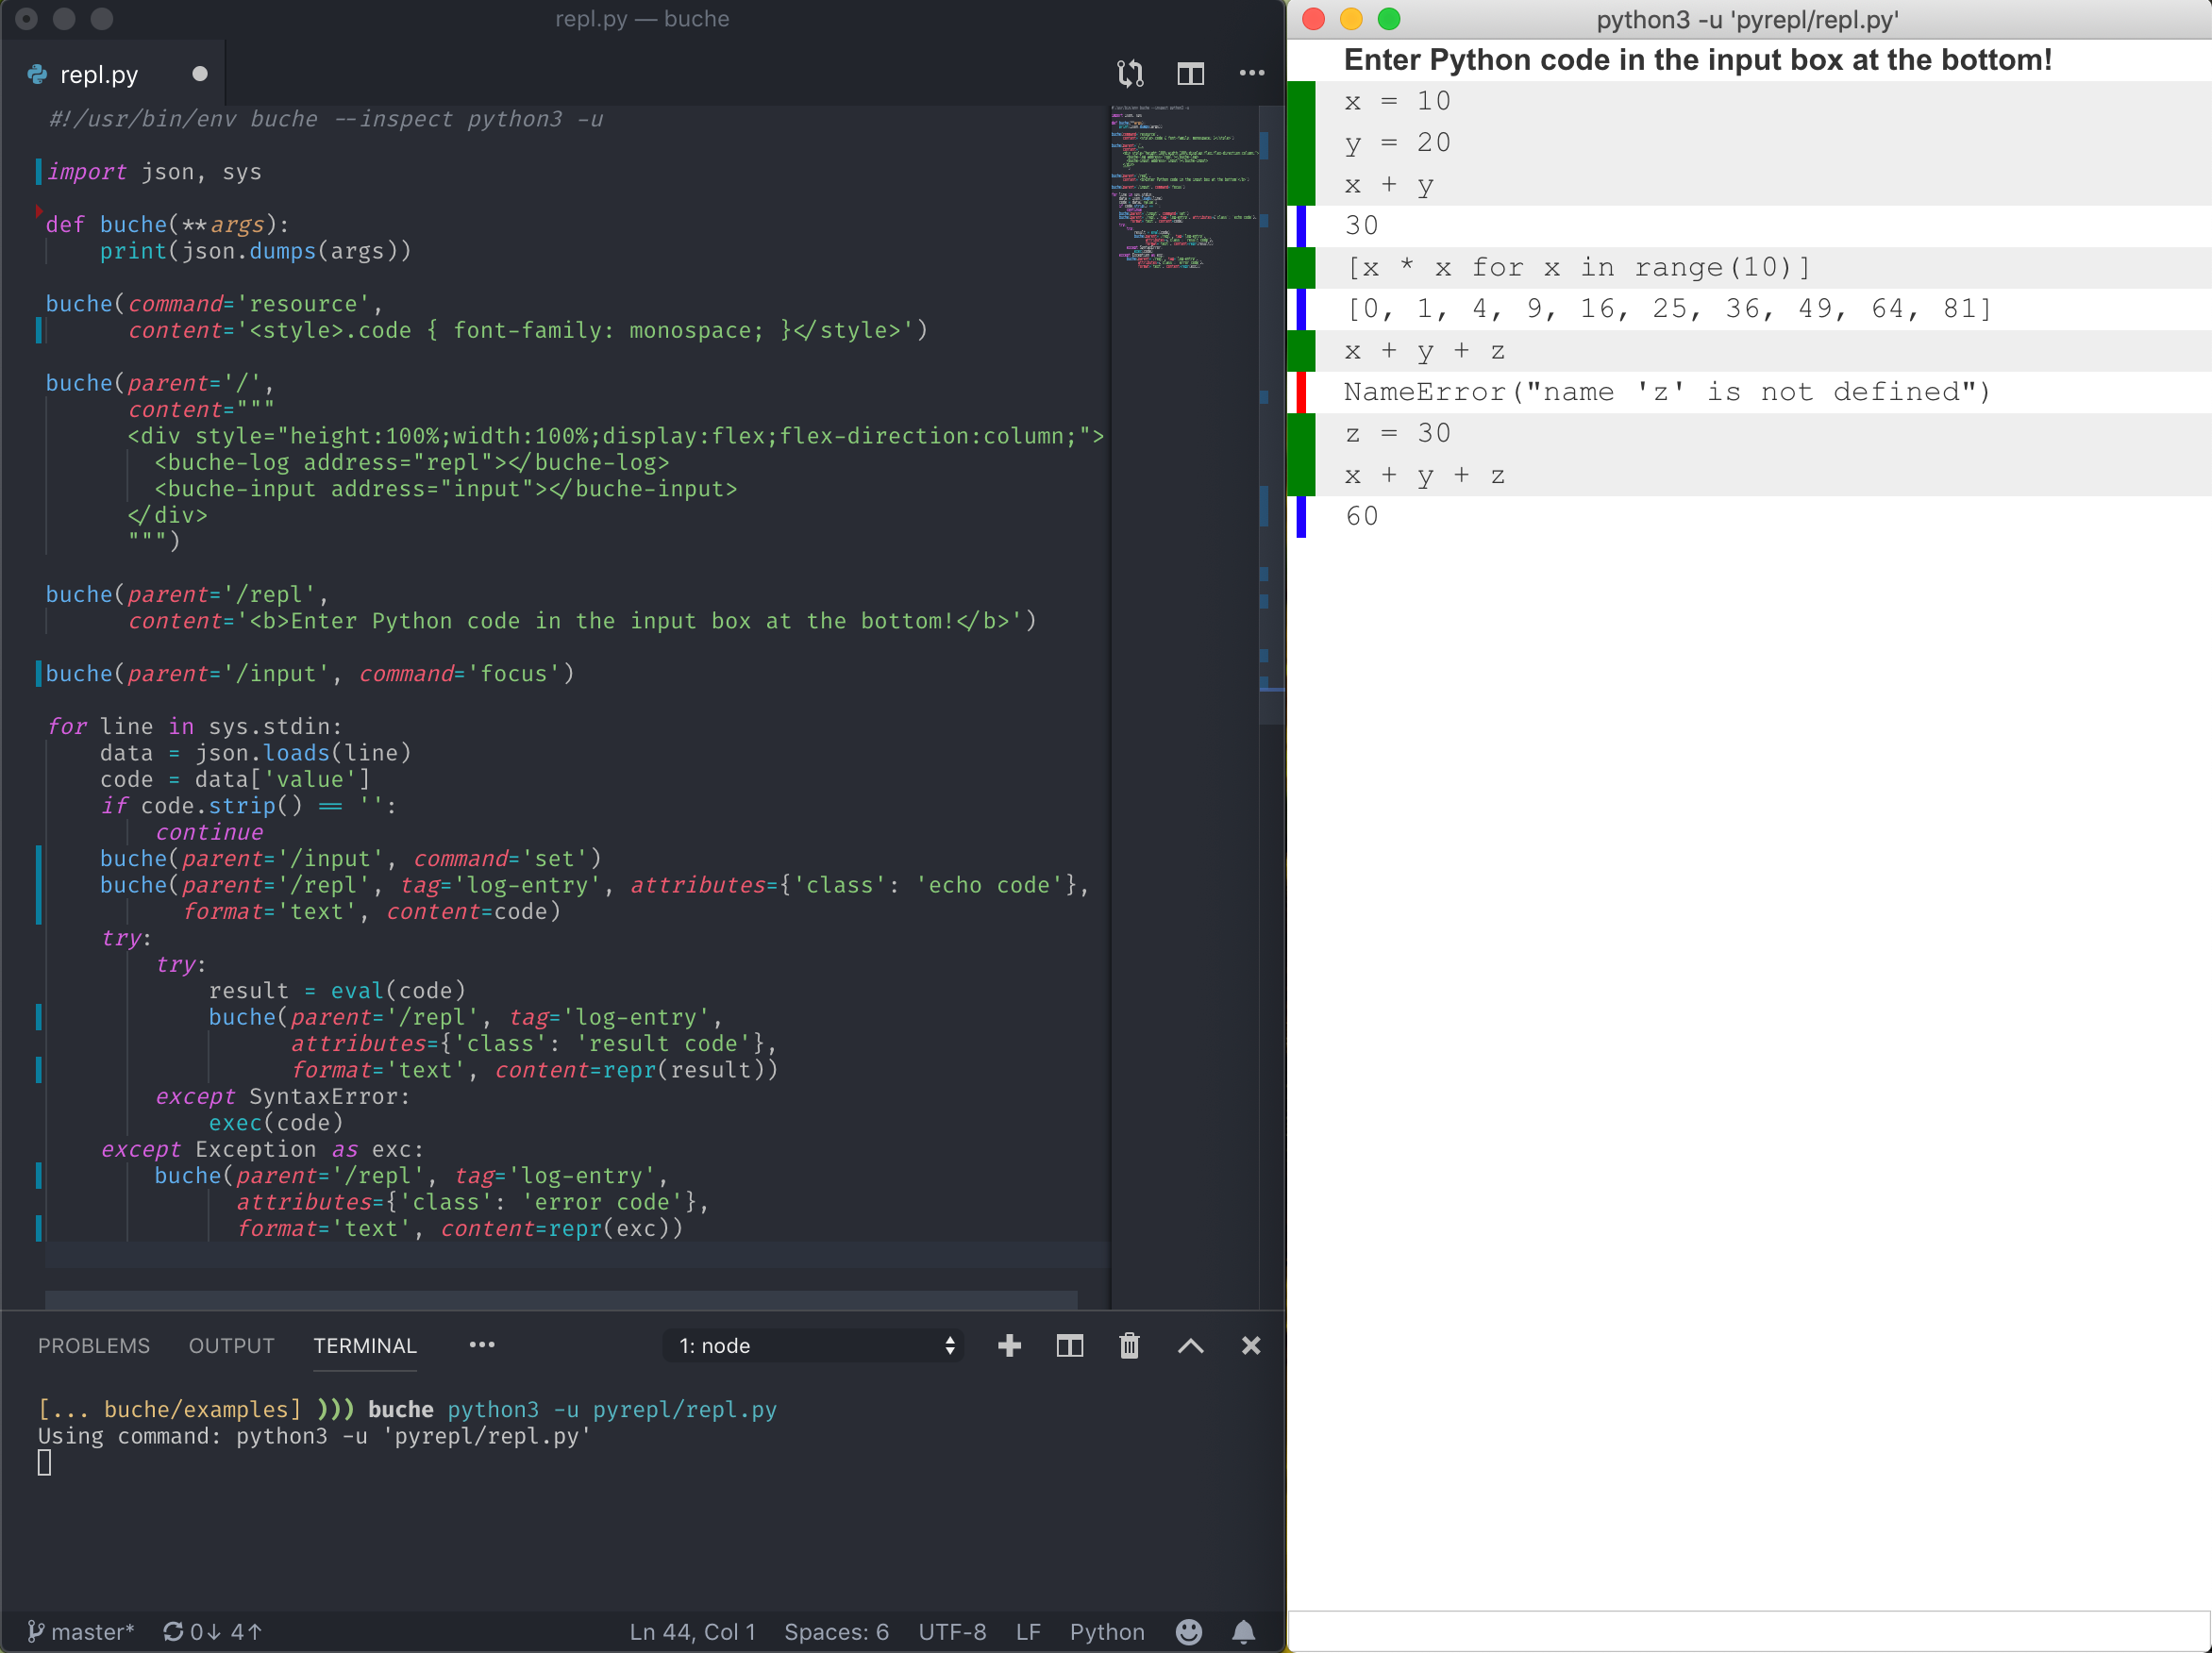Focus the Python code input box

pyautogui.click(x=1748, y=1630)
